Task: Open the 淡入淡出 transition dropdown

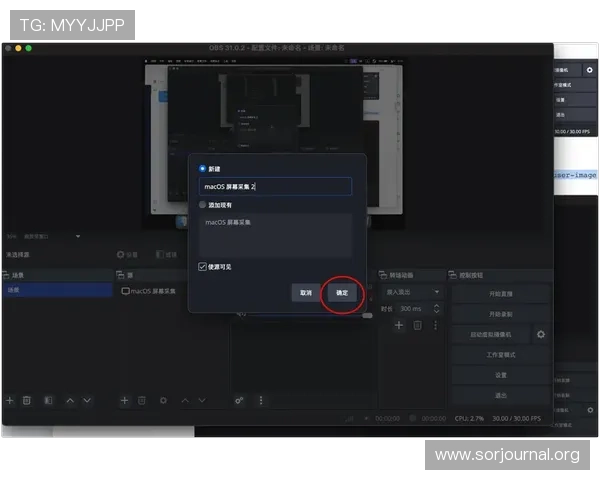Action: [x=412, y=292]
